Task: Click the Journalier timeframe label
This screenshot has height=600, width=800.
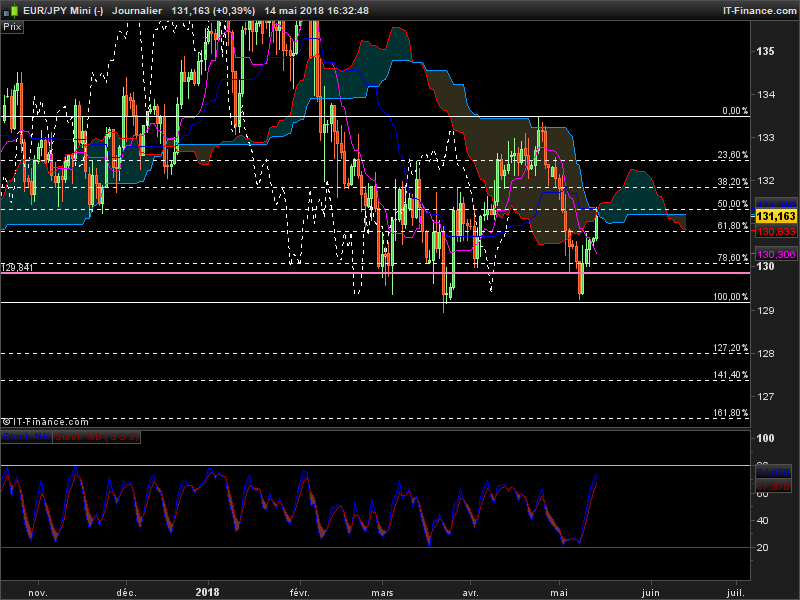Action: [137, 11]
